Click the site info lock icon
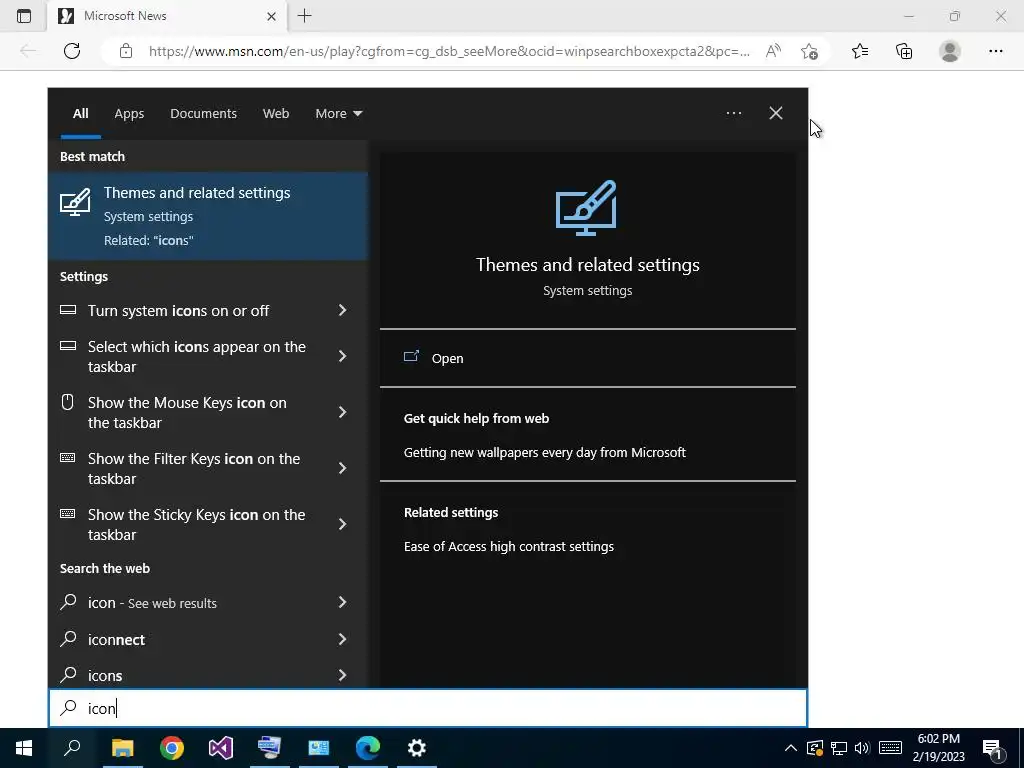1024x768 pixels. coord(126,51)
